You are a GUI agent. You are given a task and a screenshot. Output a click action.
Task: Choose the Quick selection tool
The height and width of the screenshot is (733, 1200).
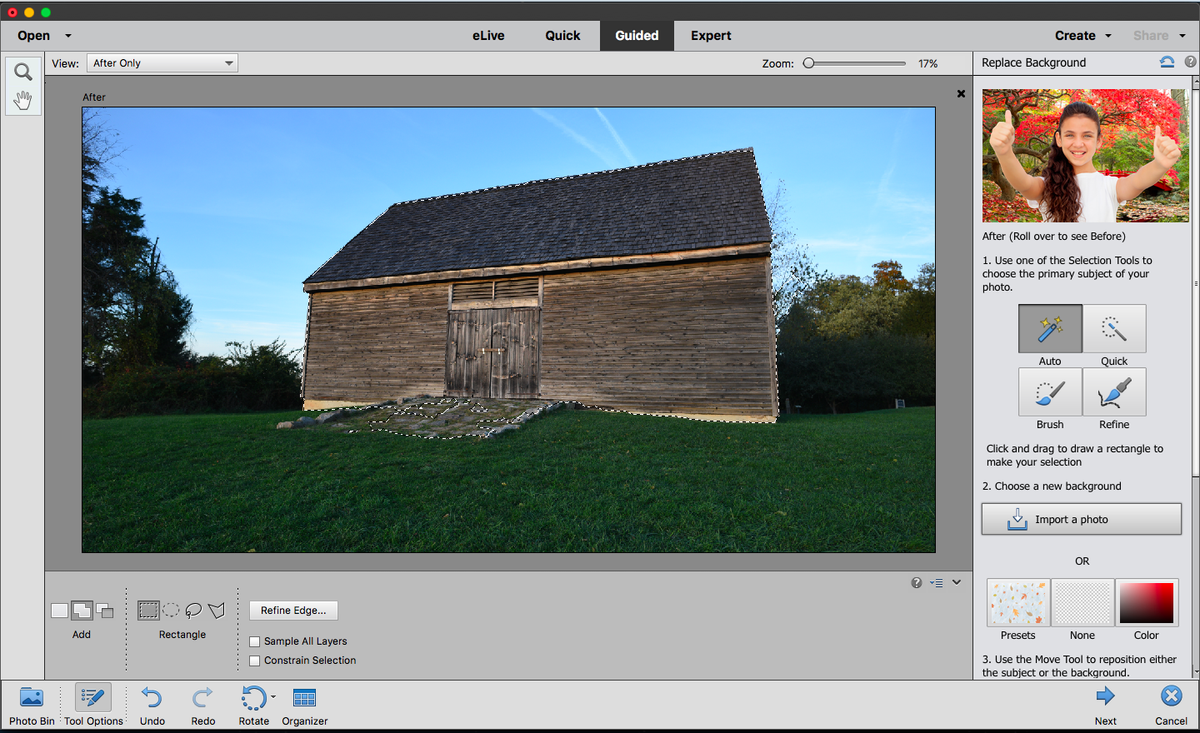pyautogui.click(x=1114, y=329)
